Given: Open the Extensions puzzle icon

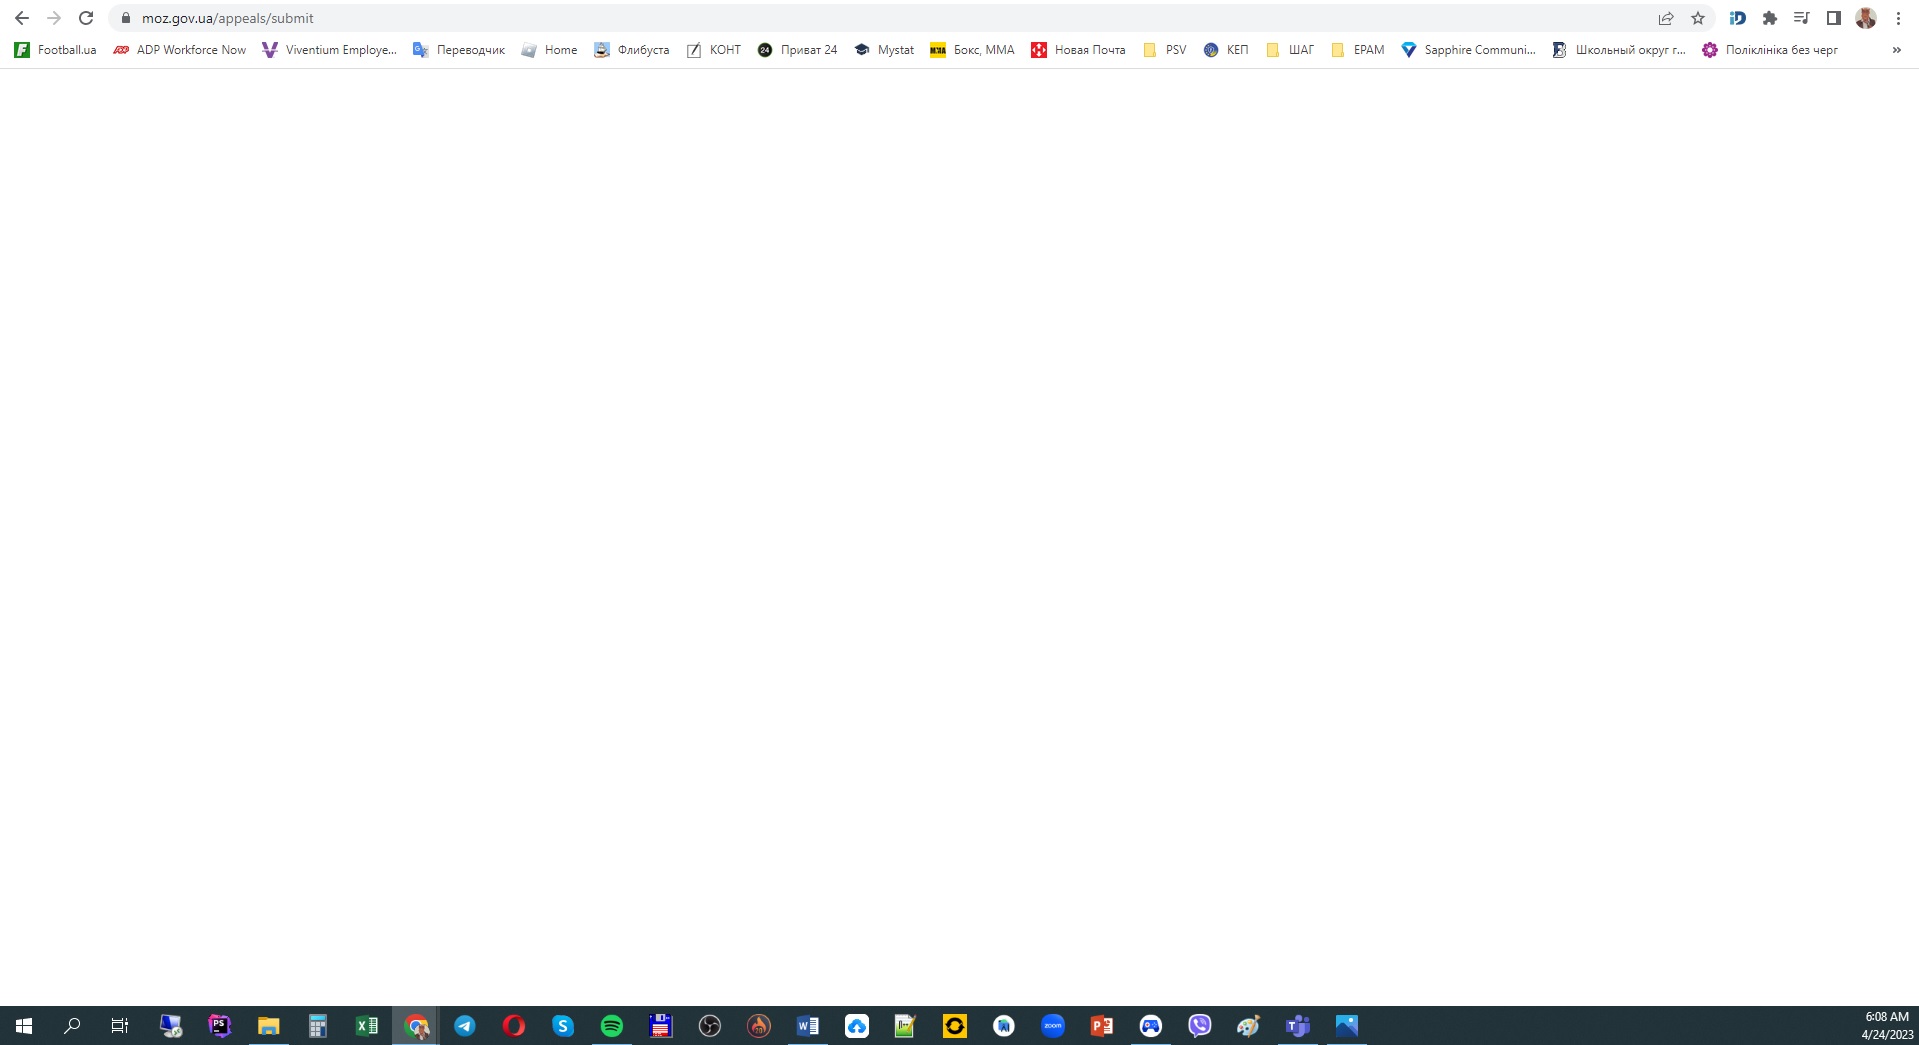Looking at the screenshot, I should (1769, 18).
